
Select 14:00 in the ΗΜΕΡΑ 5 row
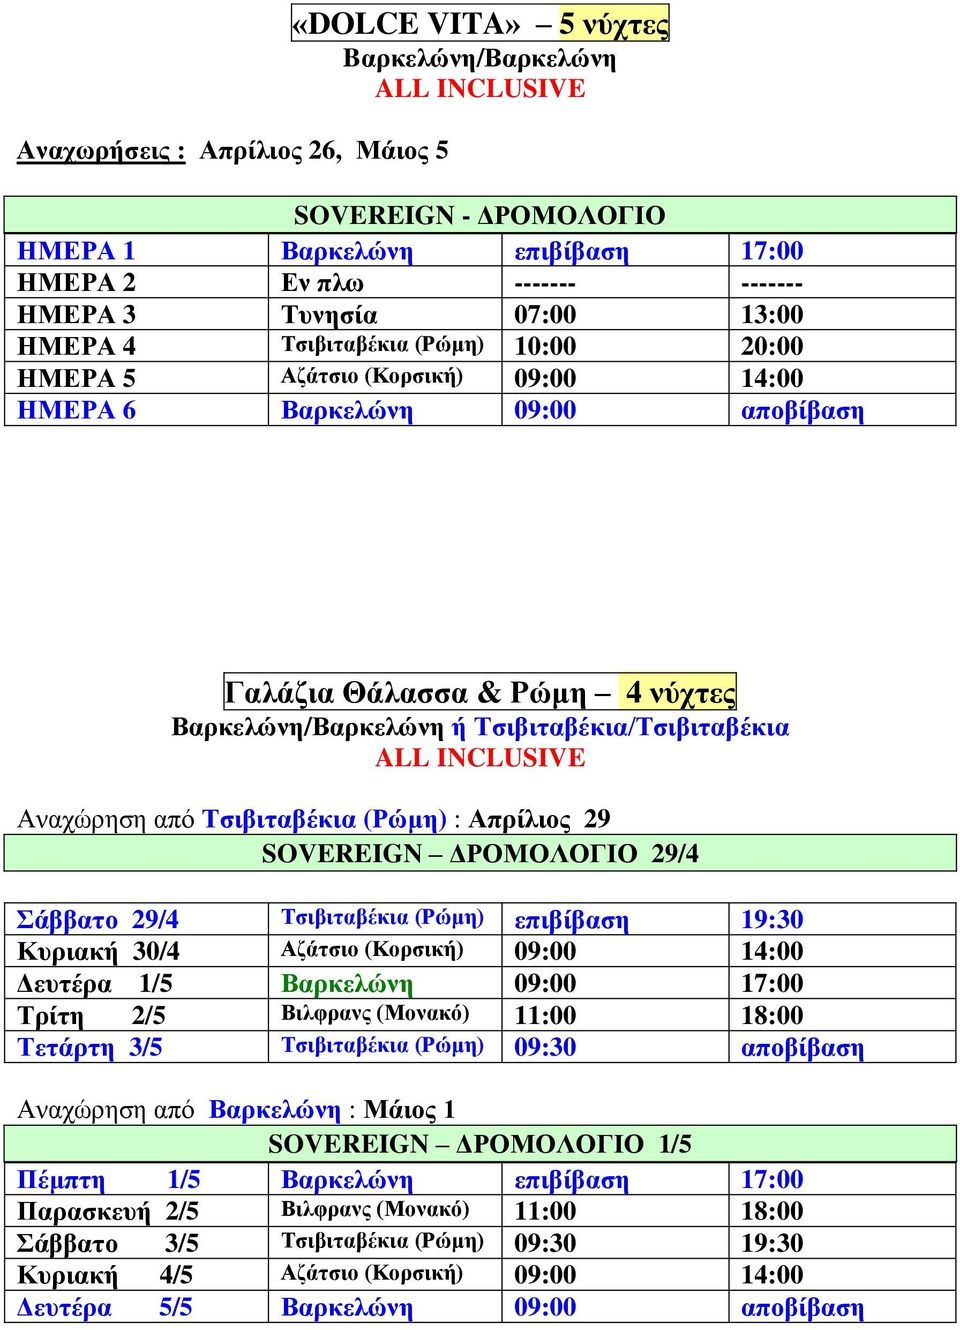point(772,379)
